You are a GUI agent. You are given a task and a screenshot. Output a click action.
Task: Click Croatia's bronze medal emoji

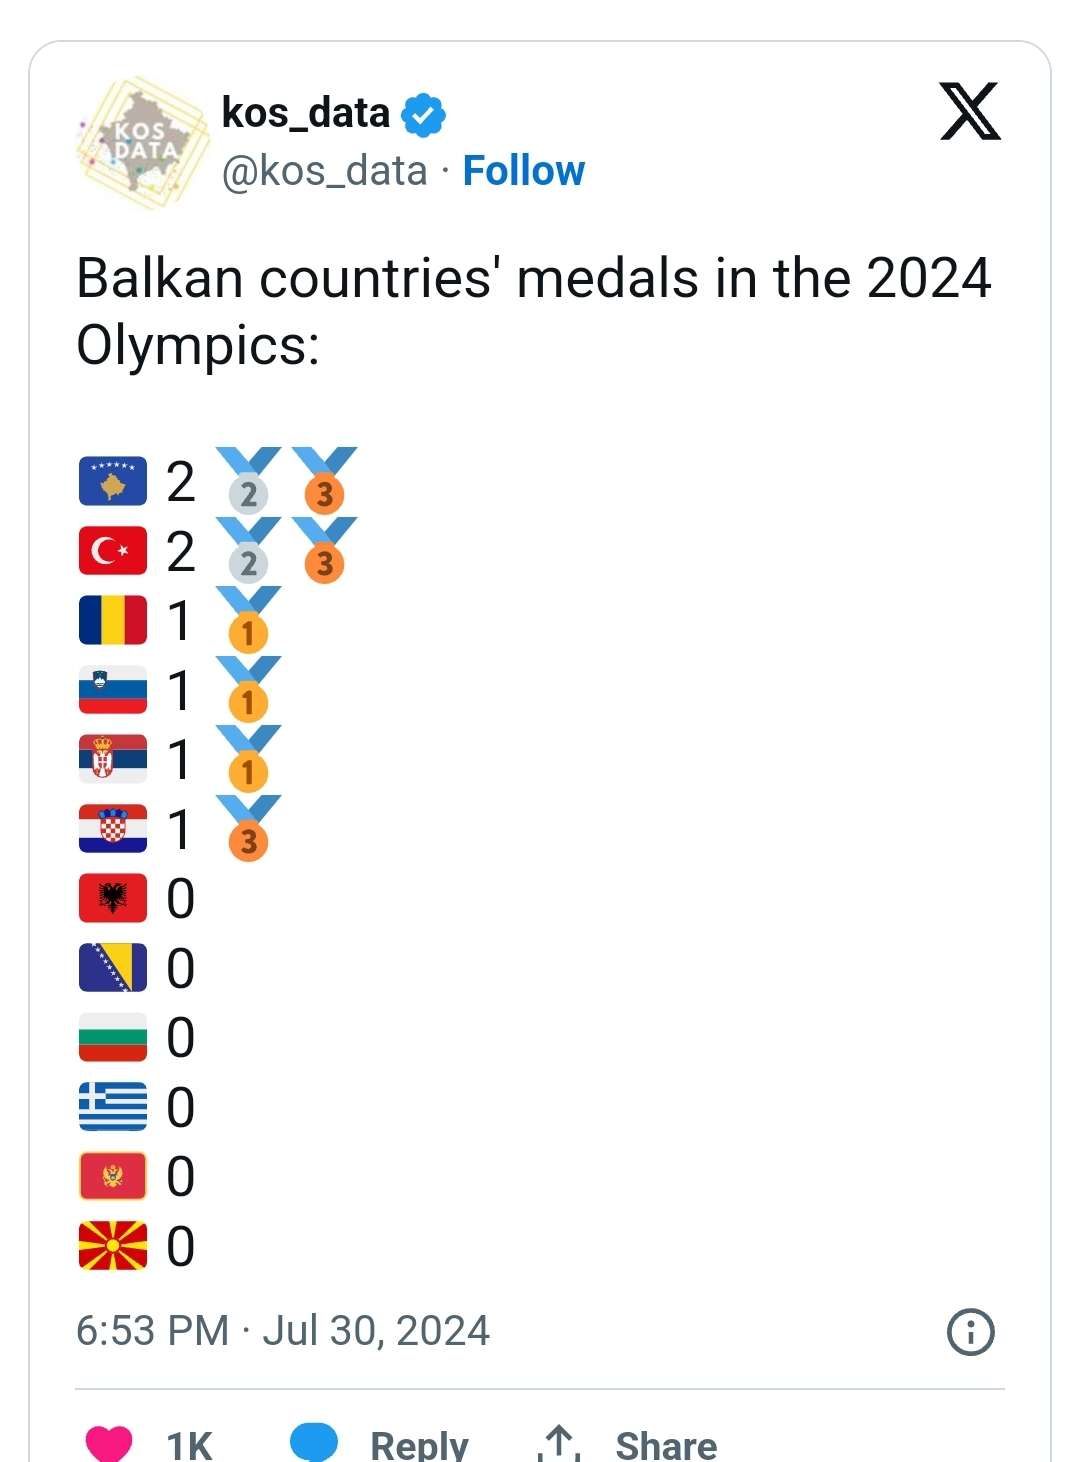248,828
